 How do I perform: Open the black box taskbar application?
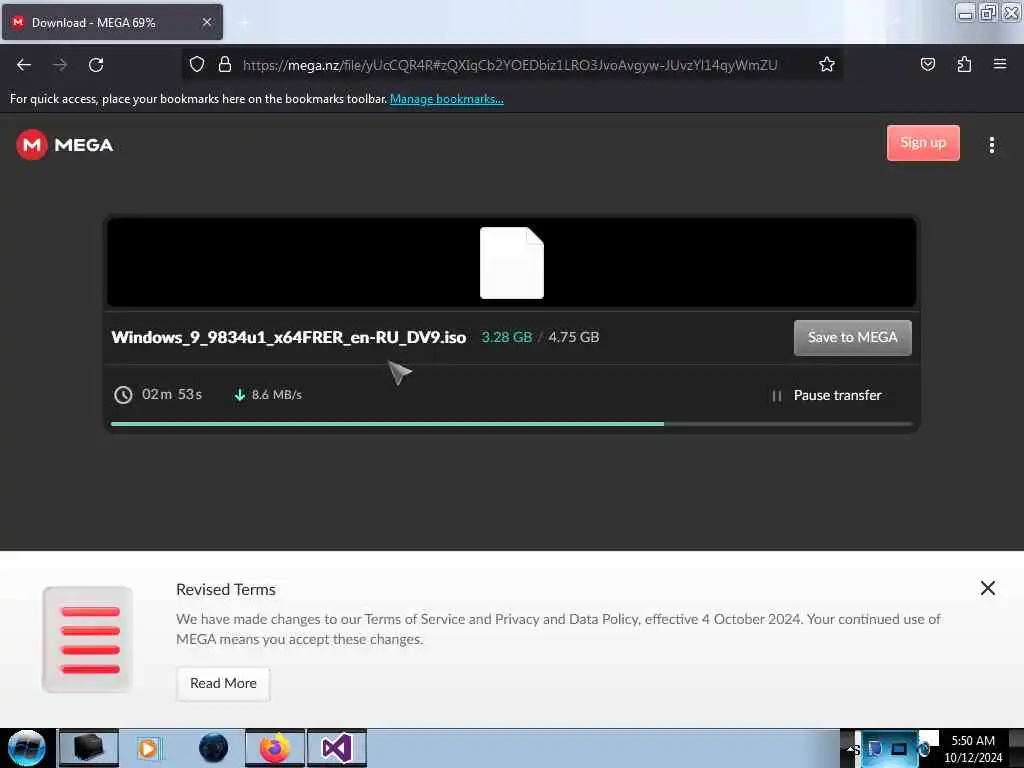click(x=89, y=748)
